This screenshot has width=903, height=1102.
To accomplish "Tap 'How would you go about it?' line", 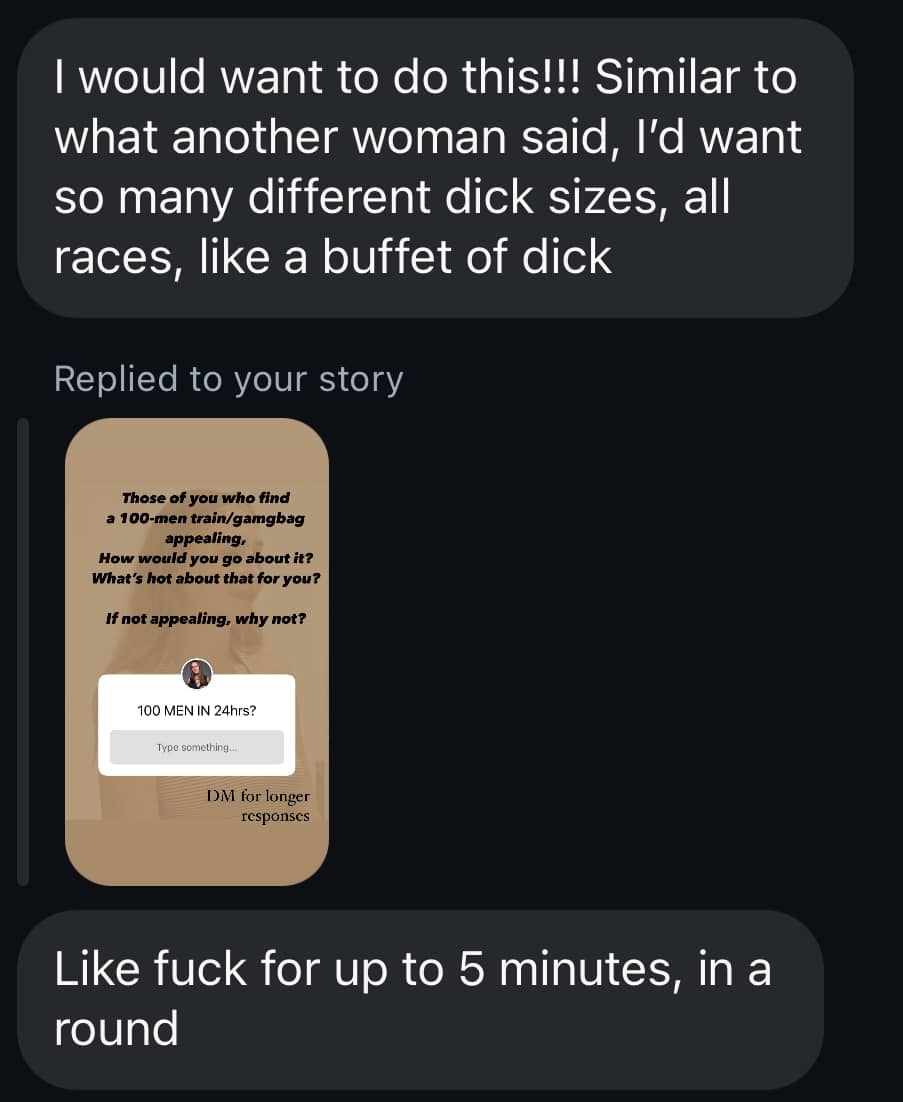I will click(206, 558).
